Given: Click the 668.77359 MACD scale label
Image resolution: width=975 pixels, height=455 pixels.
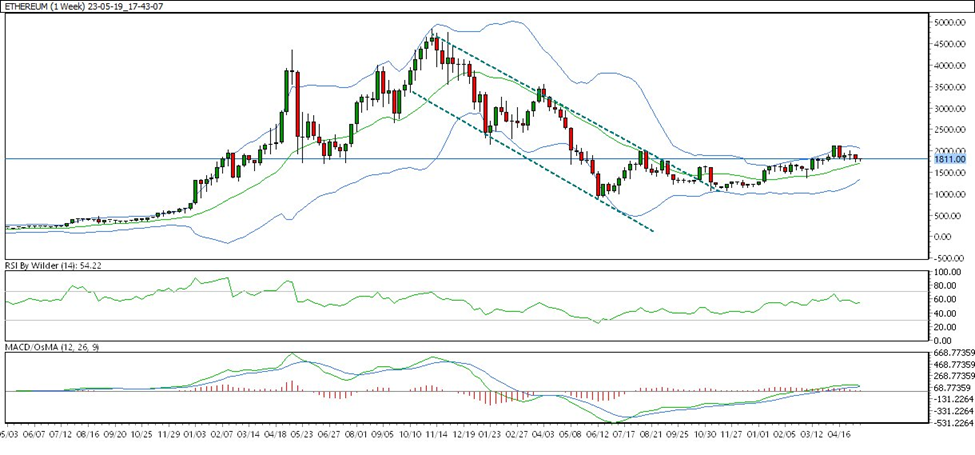Looking at the screenshot, I should 954,352.
